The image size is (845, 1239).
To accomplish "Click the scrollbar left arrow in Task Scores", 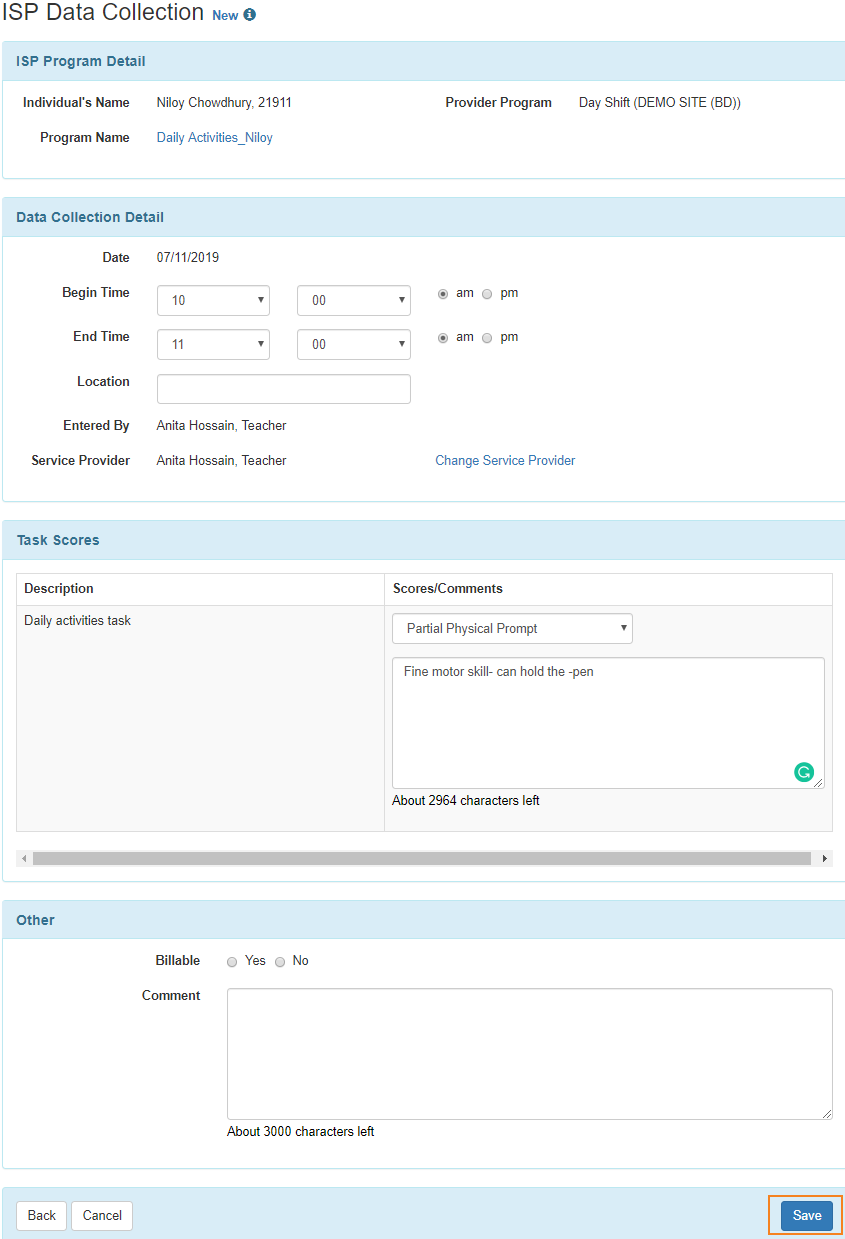I will click(x=24, y=858).
